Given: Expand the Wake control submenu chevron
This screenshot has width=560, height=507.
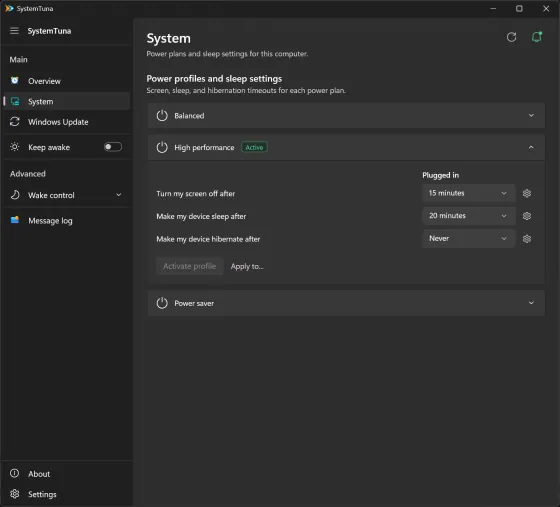Looking at the screenshot, I should [119, 195].
